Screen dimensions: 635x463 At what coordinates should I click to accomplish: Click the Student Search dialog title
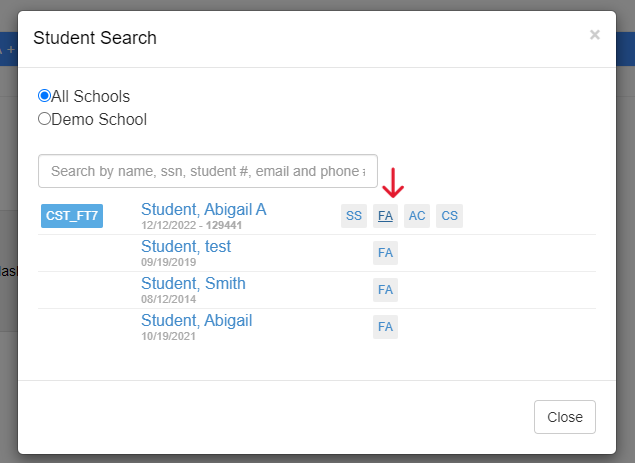(95, 38)
